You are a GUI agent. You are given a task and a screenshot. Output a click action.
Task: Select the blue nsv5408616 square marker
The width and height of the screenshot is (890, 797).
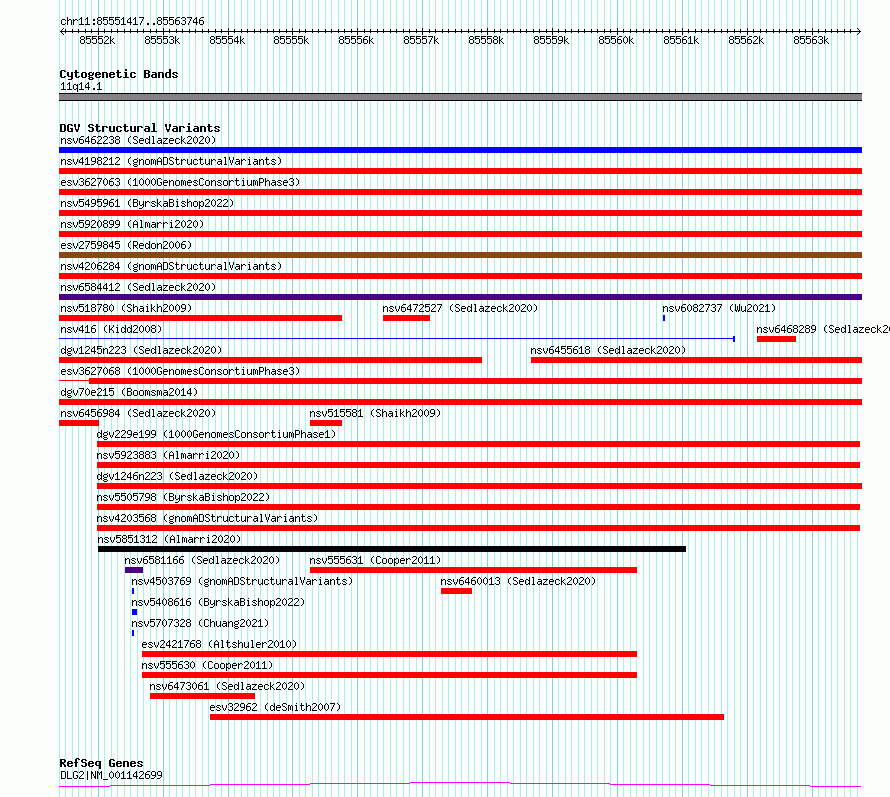click(135, 613)
